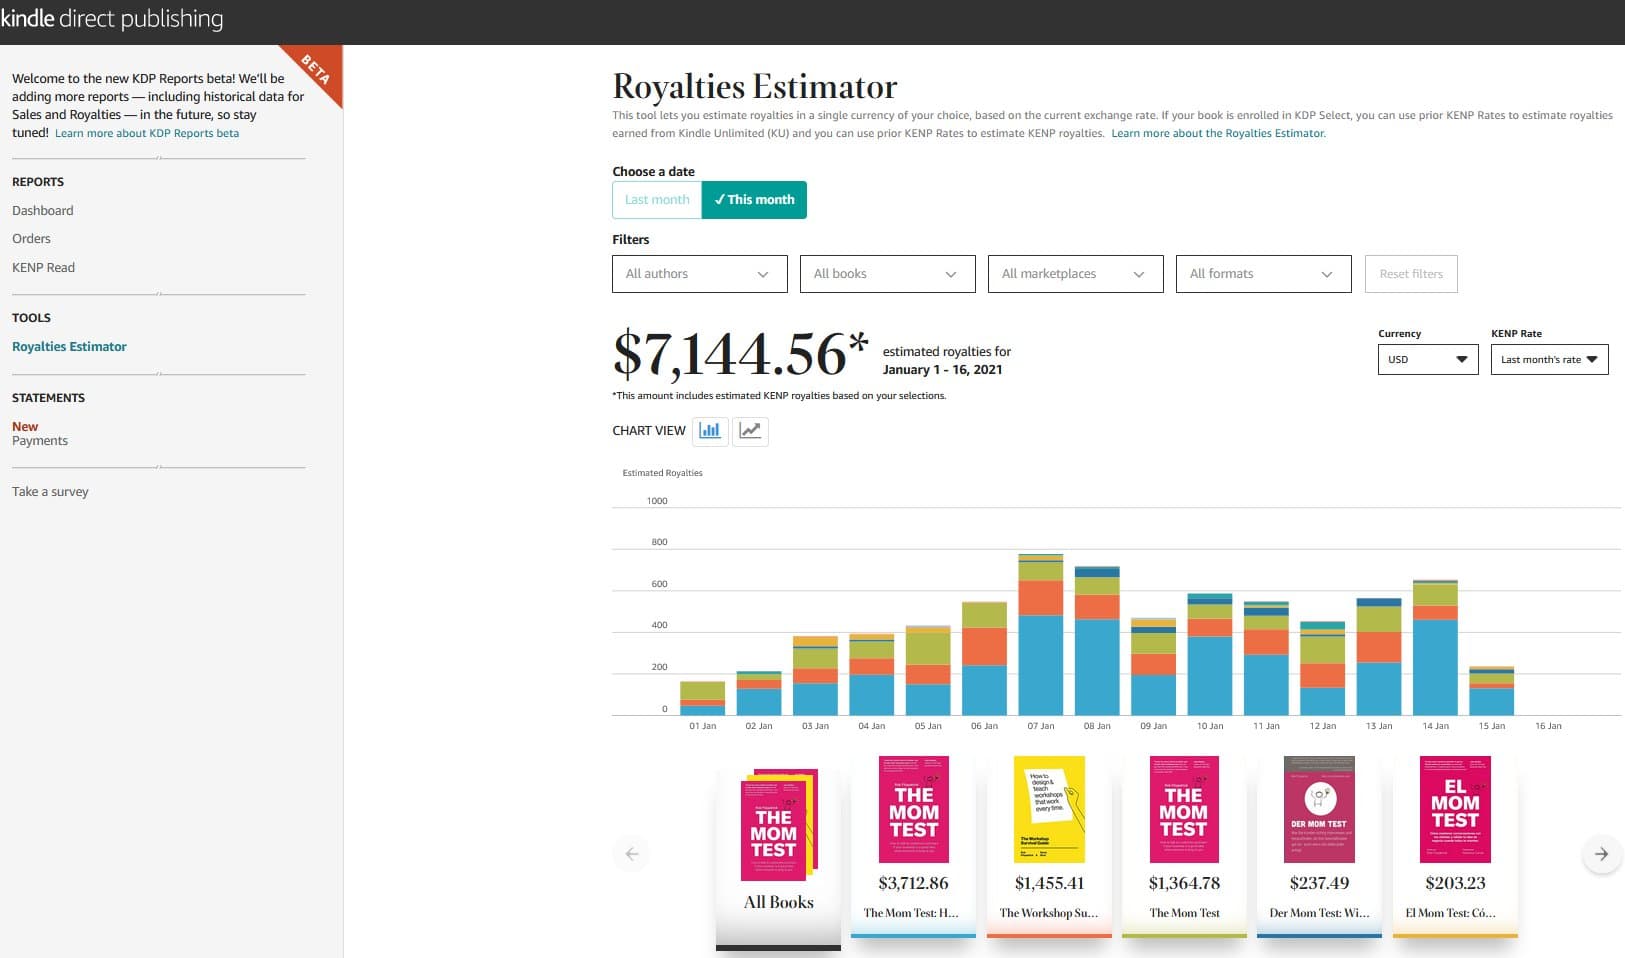Go to the KENP Read report
1625x958 pixels.
[x=43, y=267]
